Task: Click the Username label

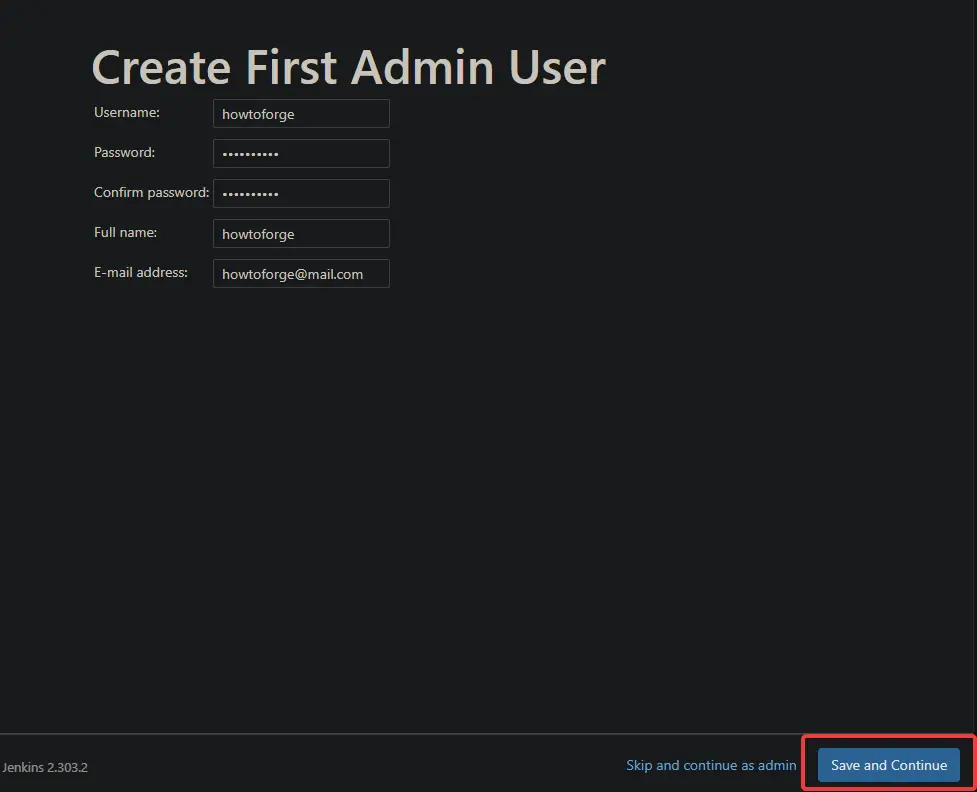Action: 126,112
